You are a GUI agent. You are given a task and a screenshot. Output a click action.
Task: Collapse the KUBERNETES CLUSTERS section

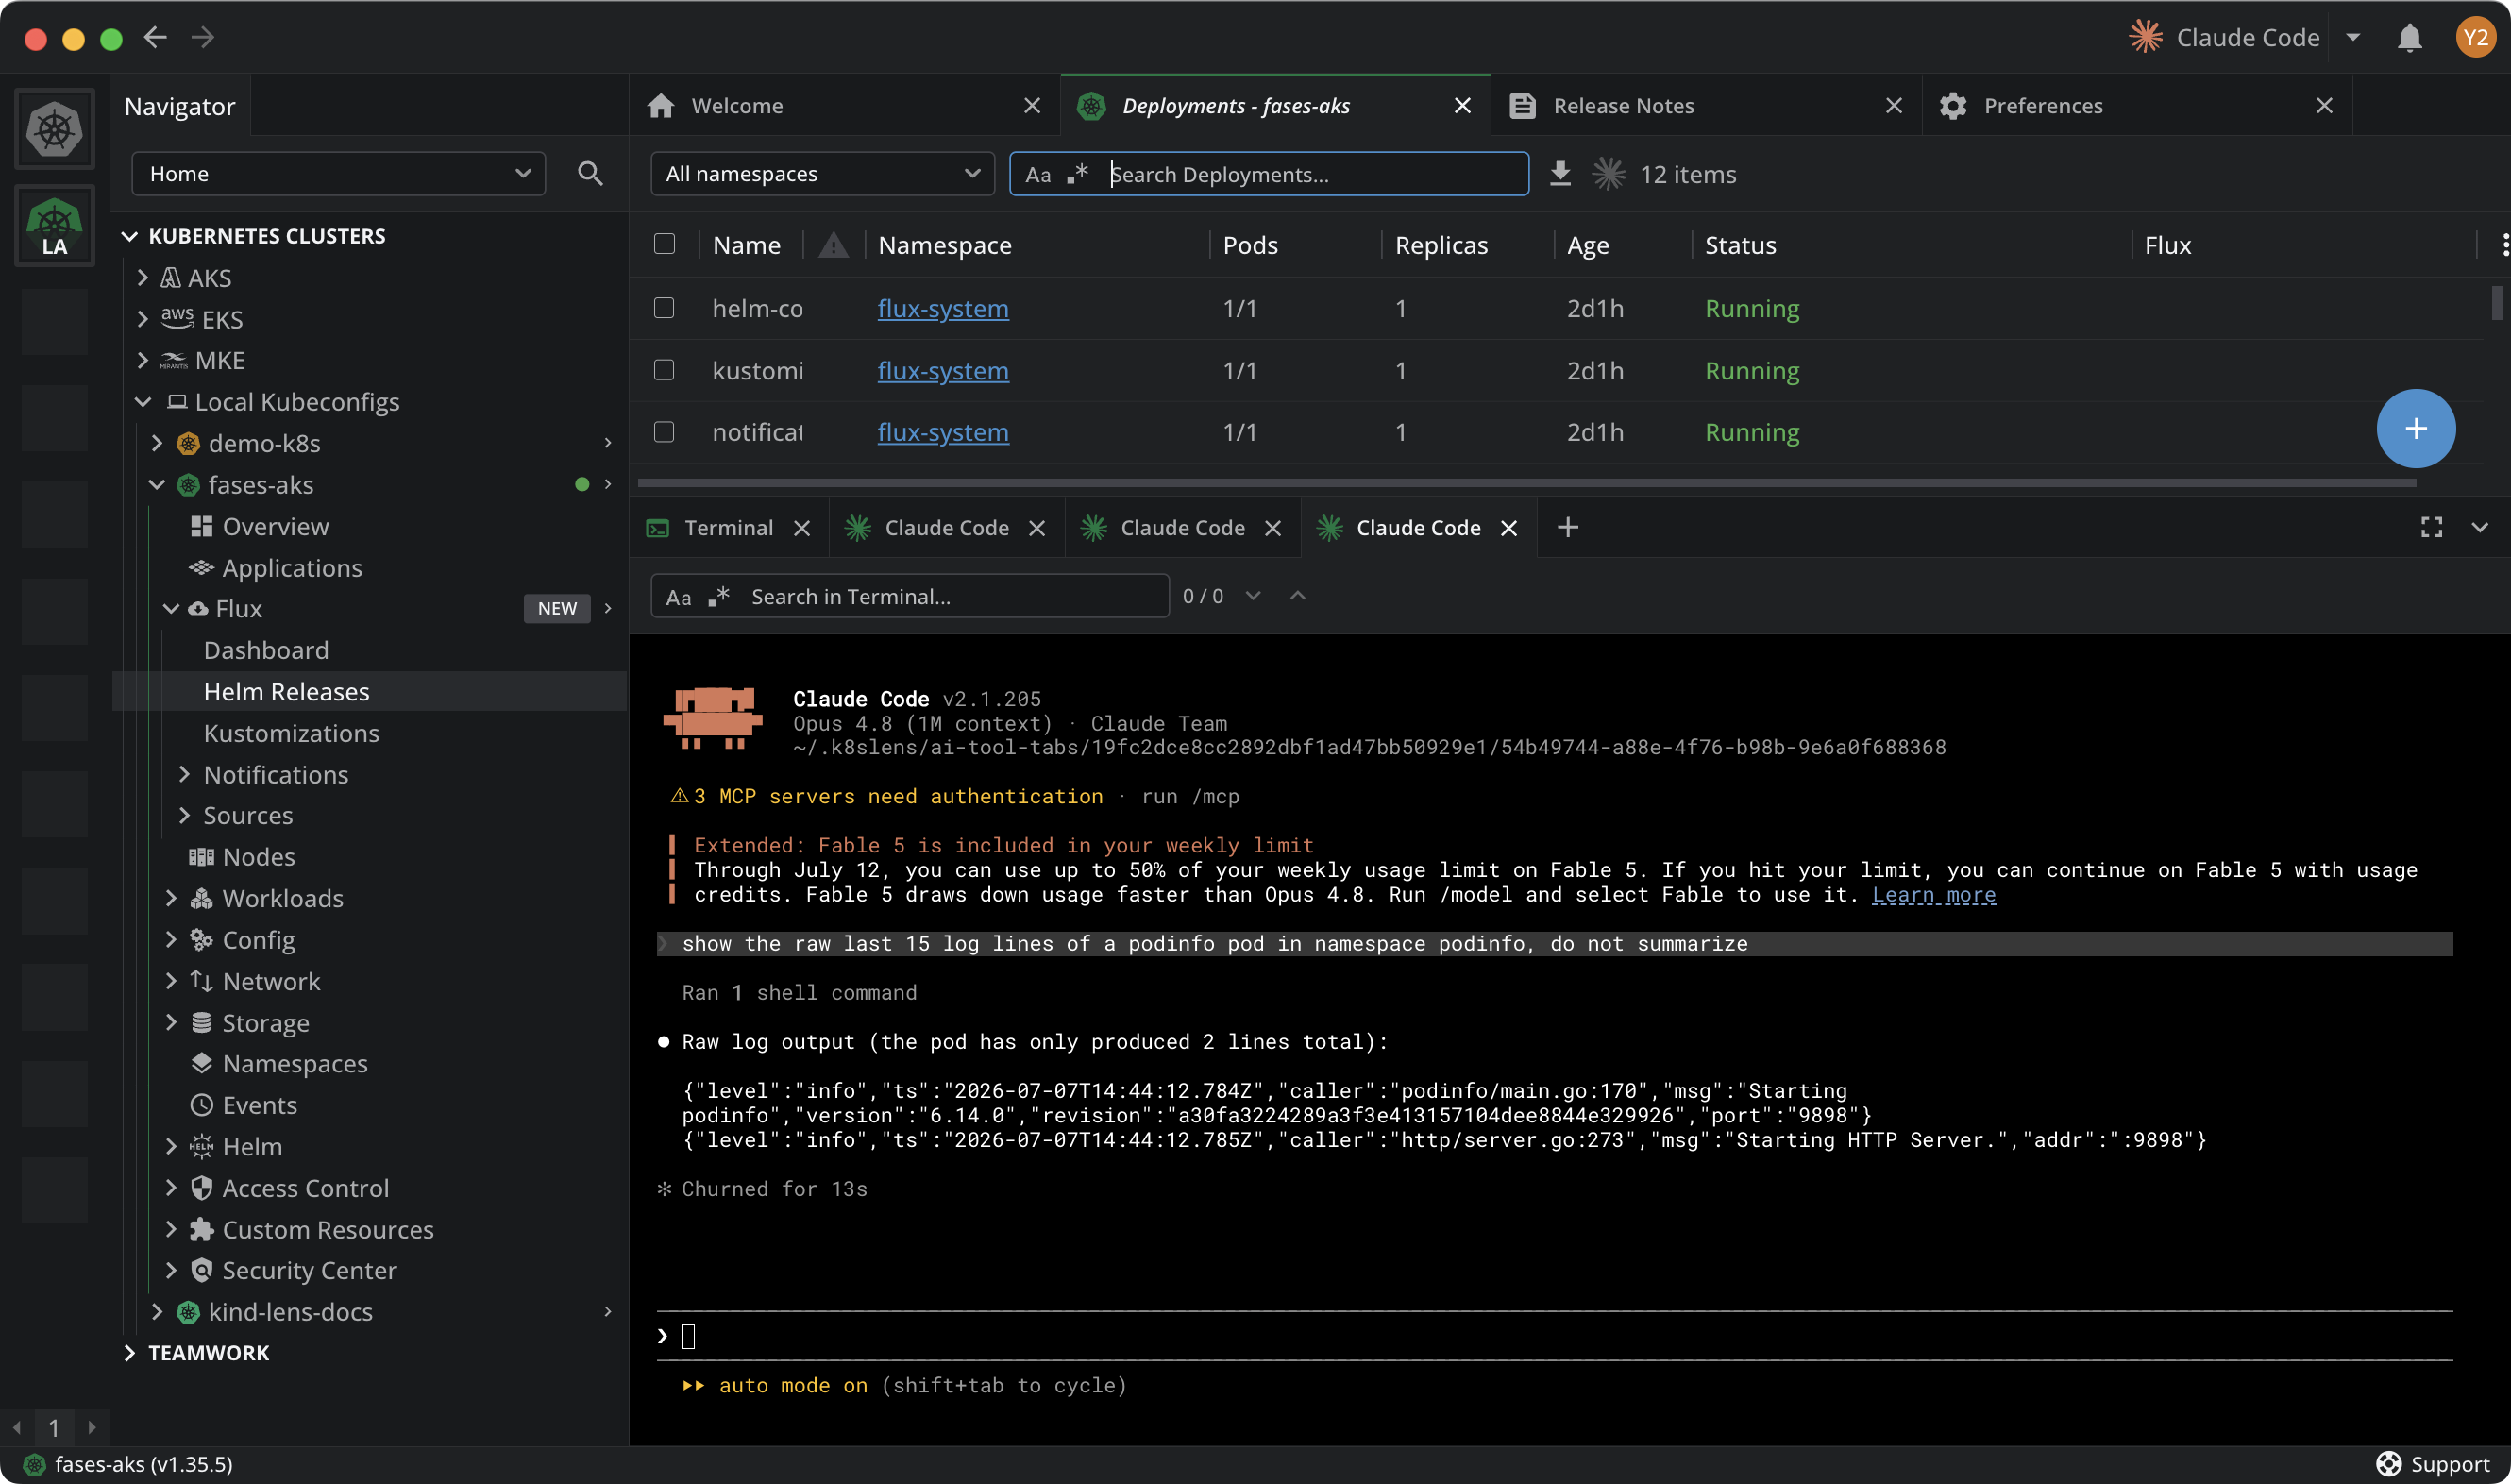pos(130,236)
